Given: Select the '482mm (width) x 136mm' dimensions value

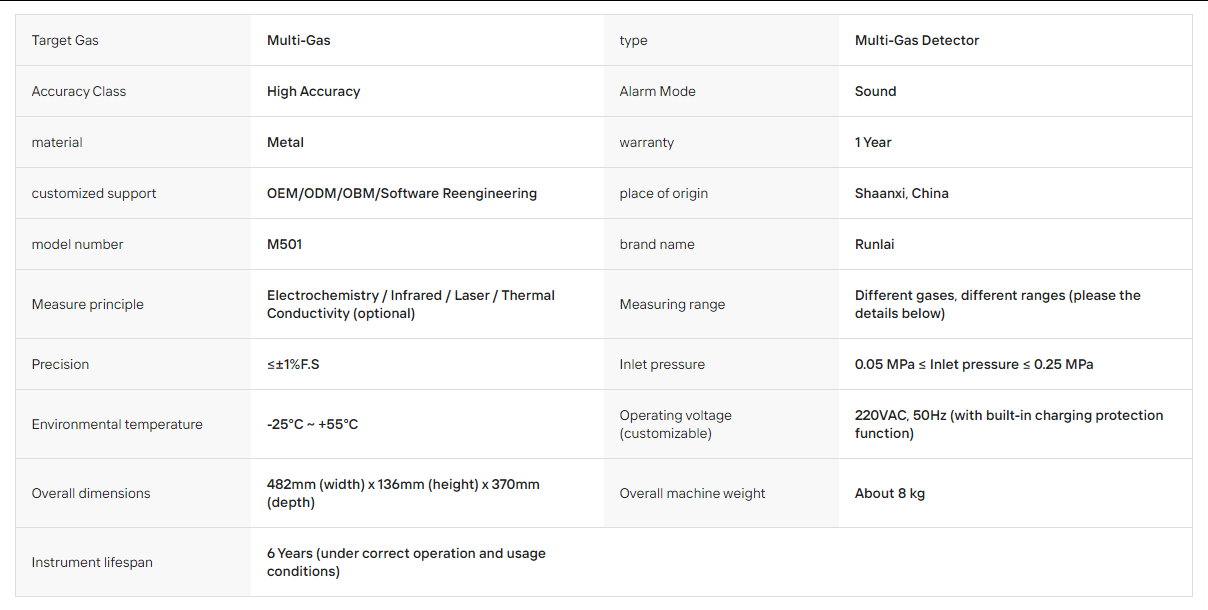Looking at the screenshot, I should coord(403,493).
